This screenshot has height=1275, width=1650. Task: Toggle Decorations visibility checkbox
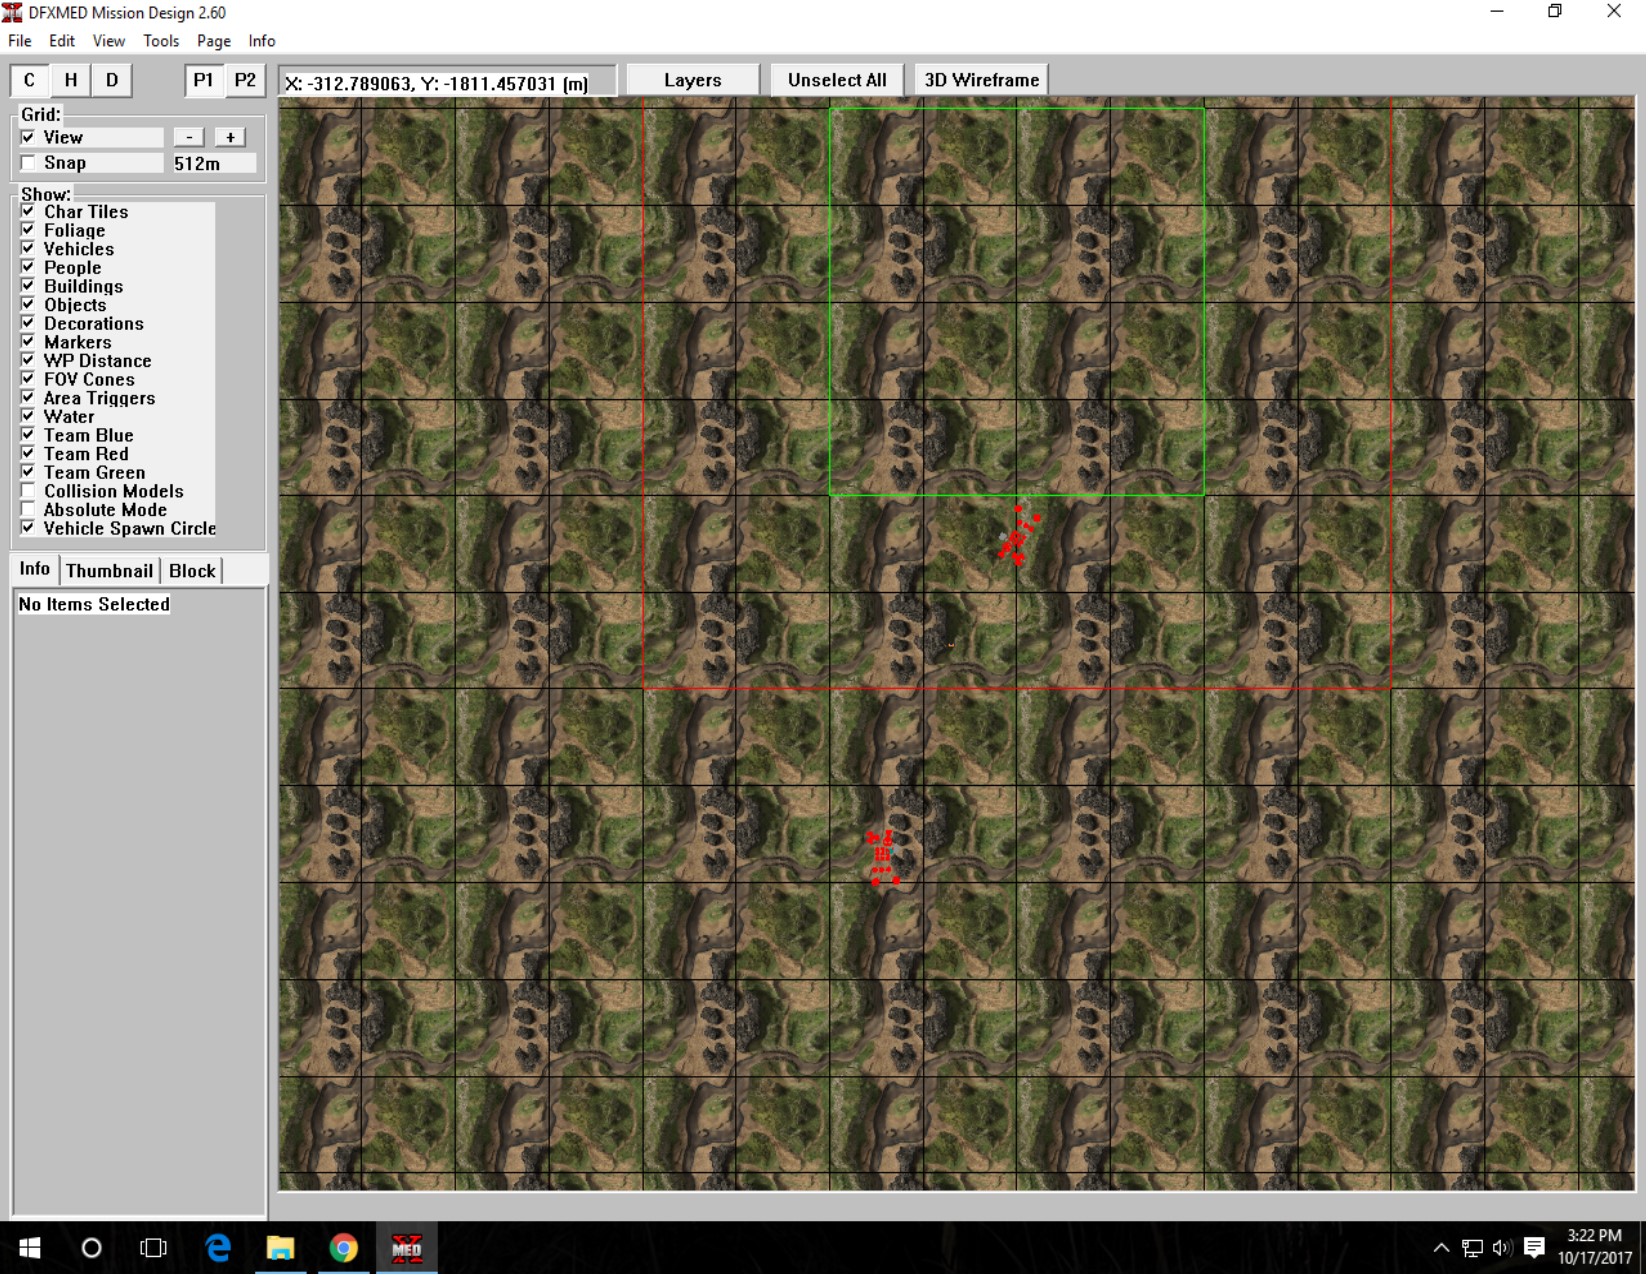pos(28,323)
